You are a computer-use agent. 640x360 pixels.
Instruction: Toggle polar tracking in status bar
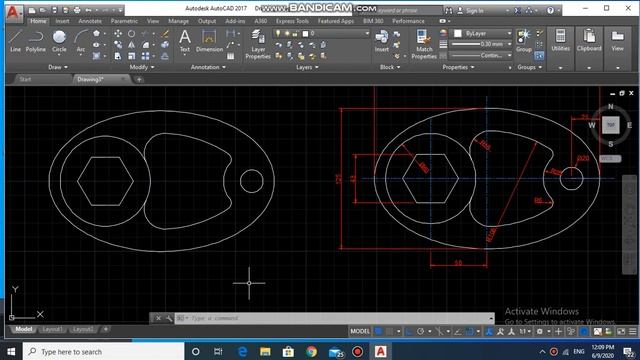click(x=420, y=331)
